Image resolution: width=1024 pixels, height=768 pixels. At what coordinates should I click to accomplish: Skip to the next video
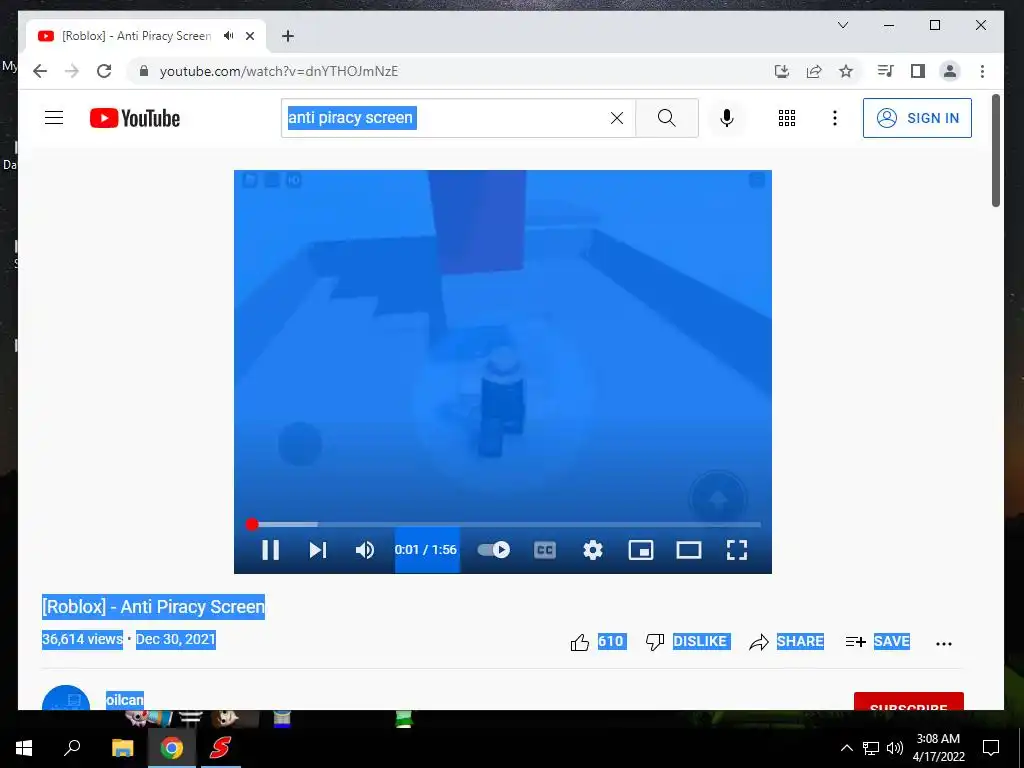pos(318,550)
